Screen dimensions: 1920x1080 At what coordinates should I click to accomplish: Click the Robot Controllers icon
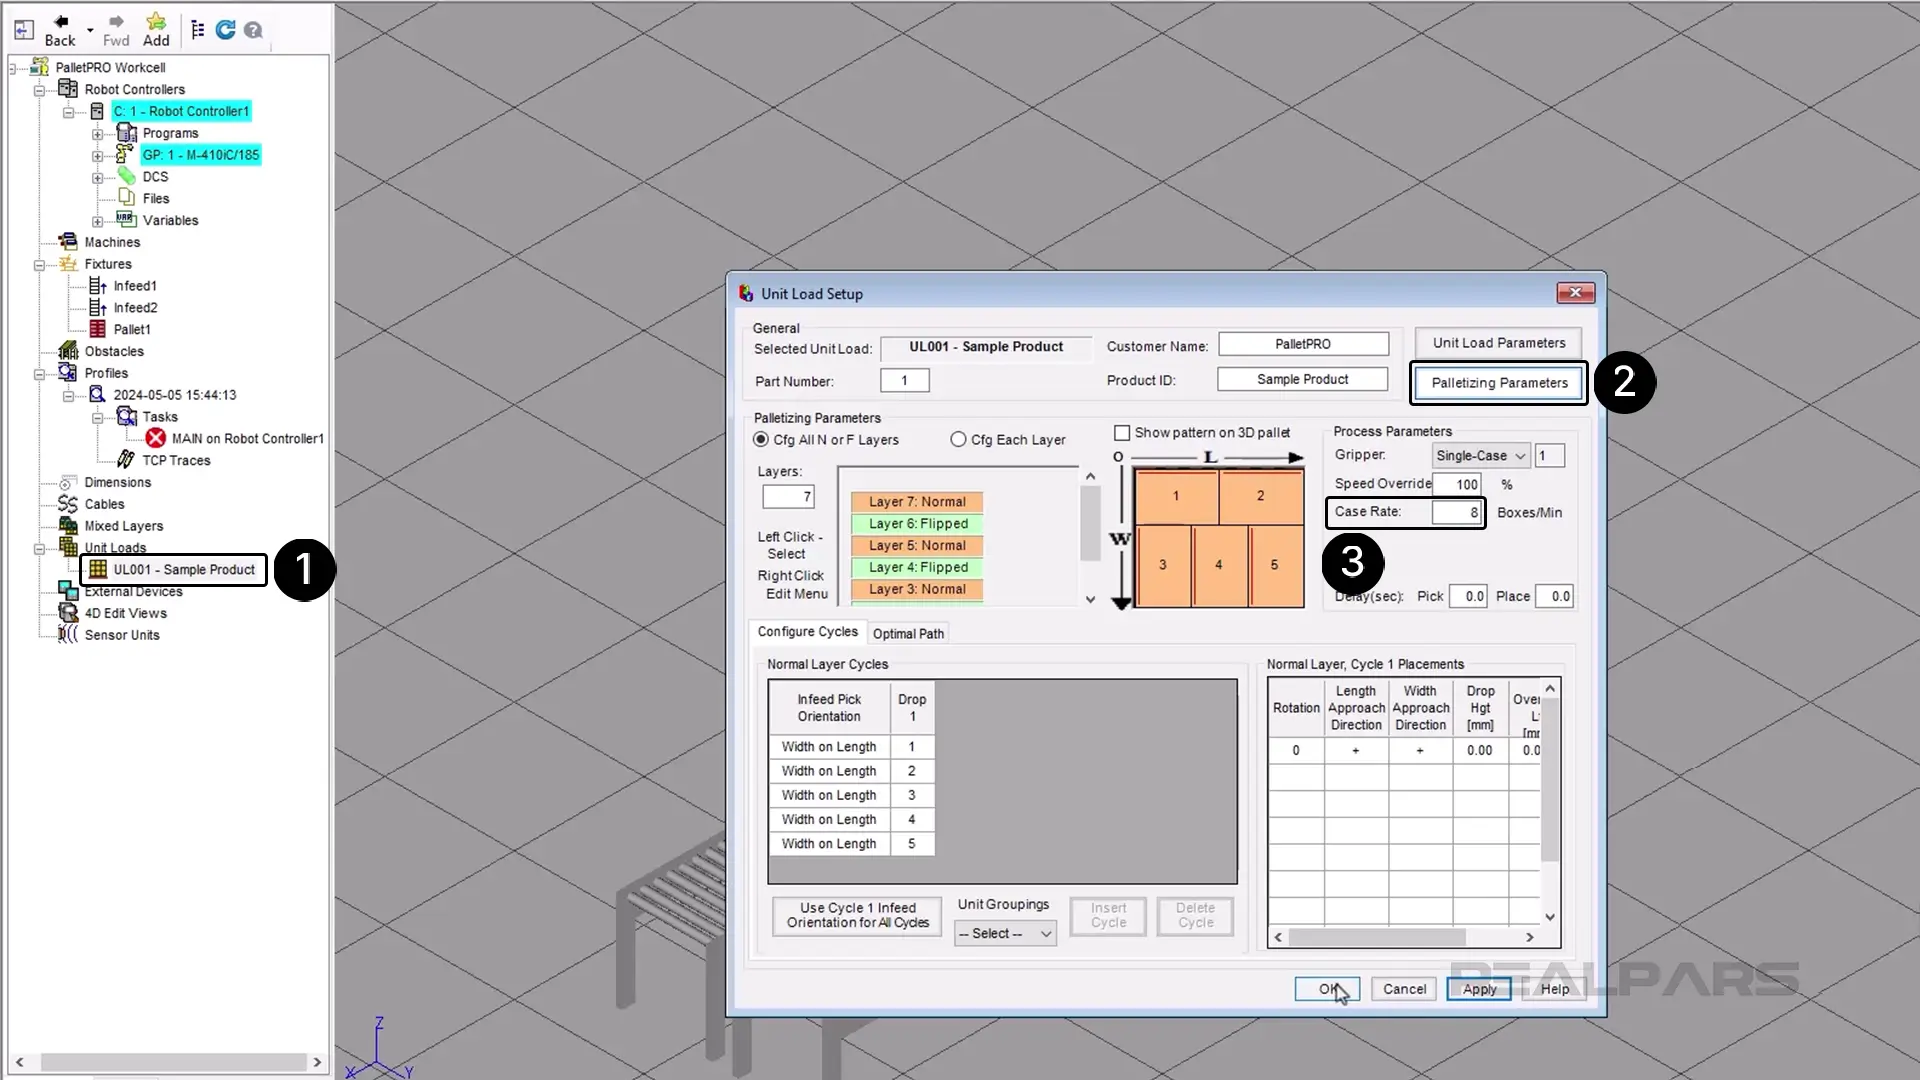pyautogui.click(x=68, y=89)
